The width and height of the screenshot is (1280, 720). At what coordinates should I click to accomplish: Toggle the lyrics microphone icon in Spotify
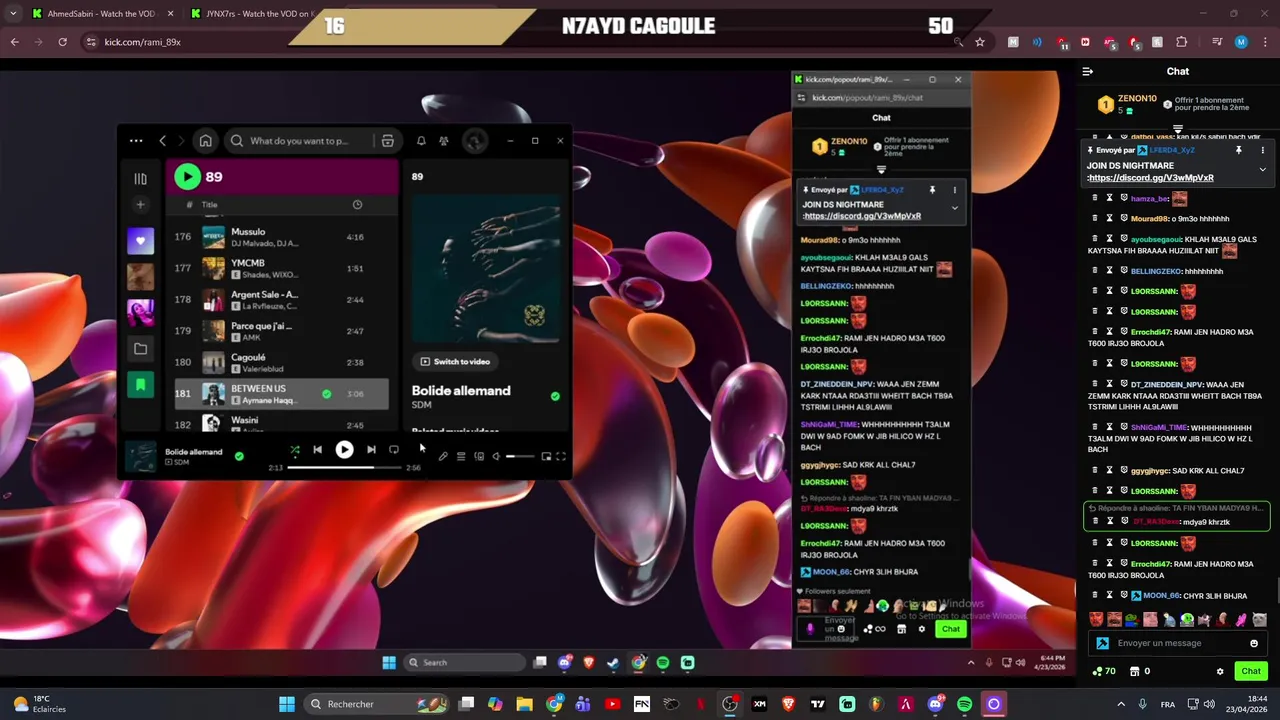tap(443, 457)
